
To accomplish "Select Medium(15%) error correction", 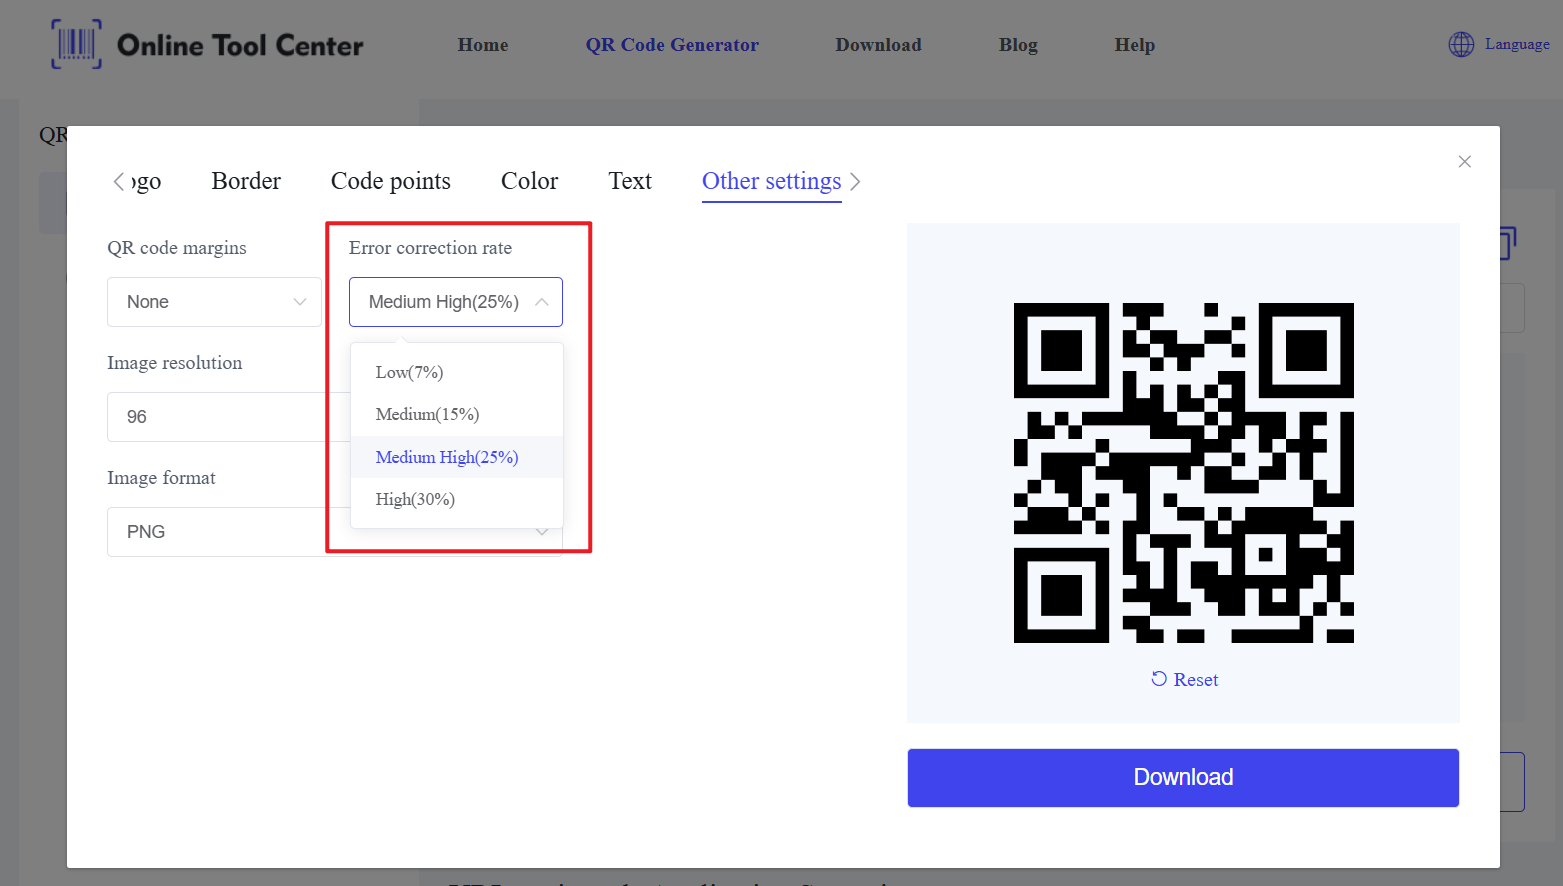I will click(457, 414).
